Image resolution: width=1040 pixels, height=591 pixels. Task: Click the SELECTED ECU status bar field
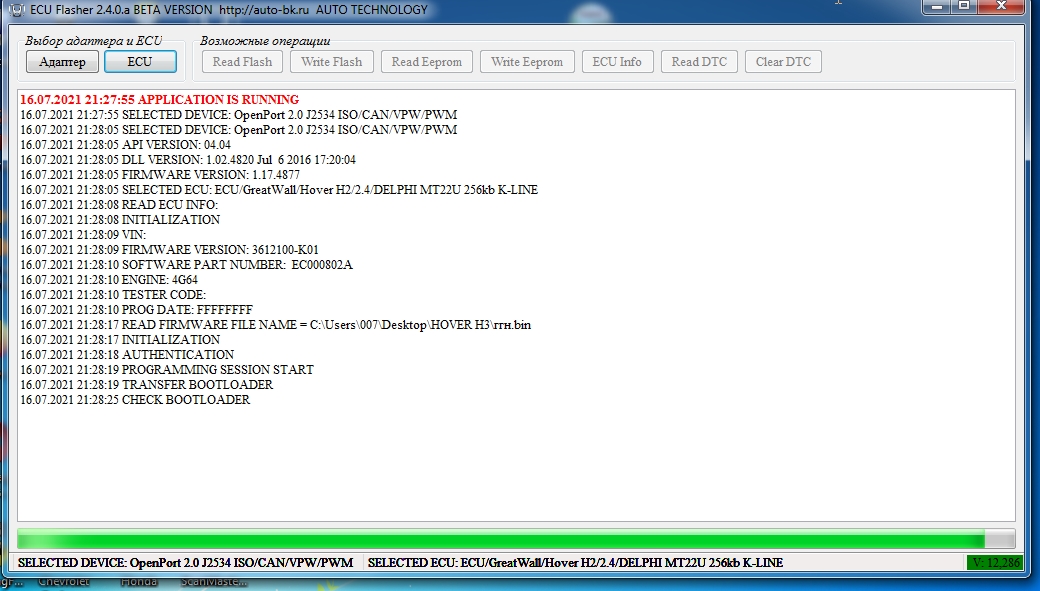(575, 563)
